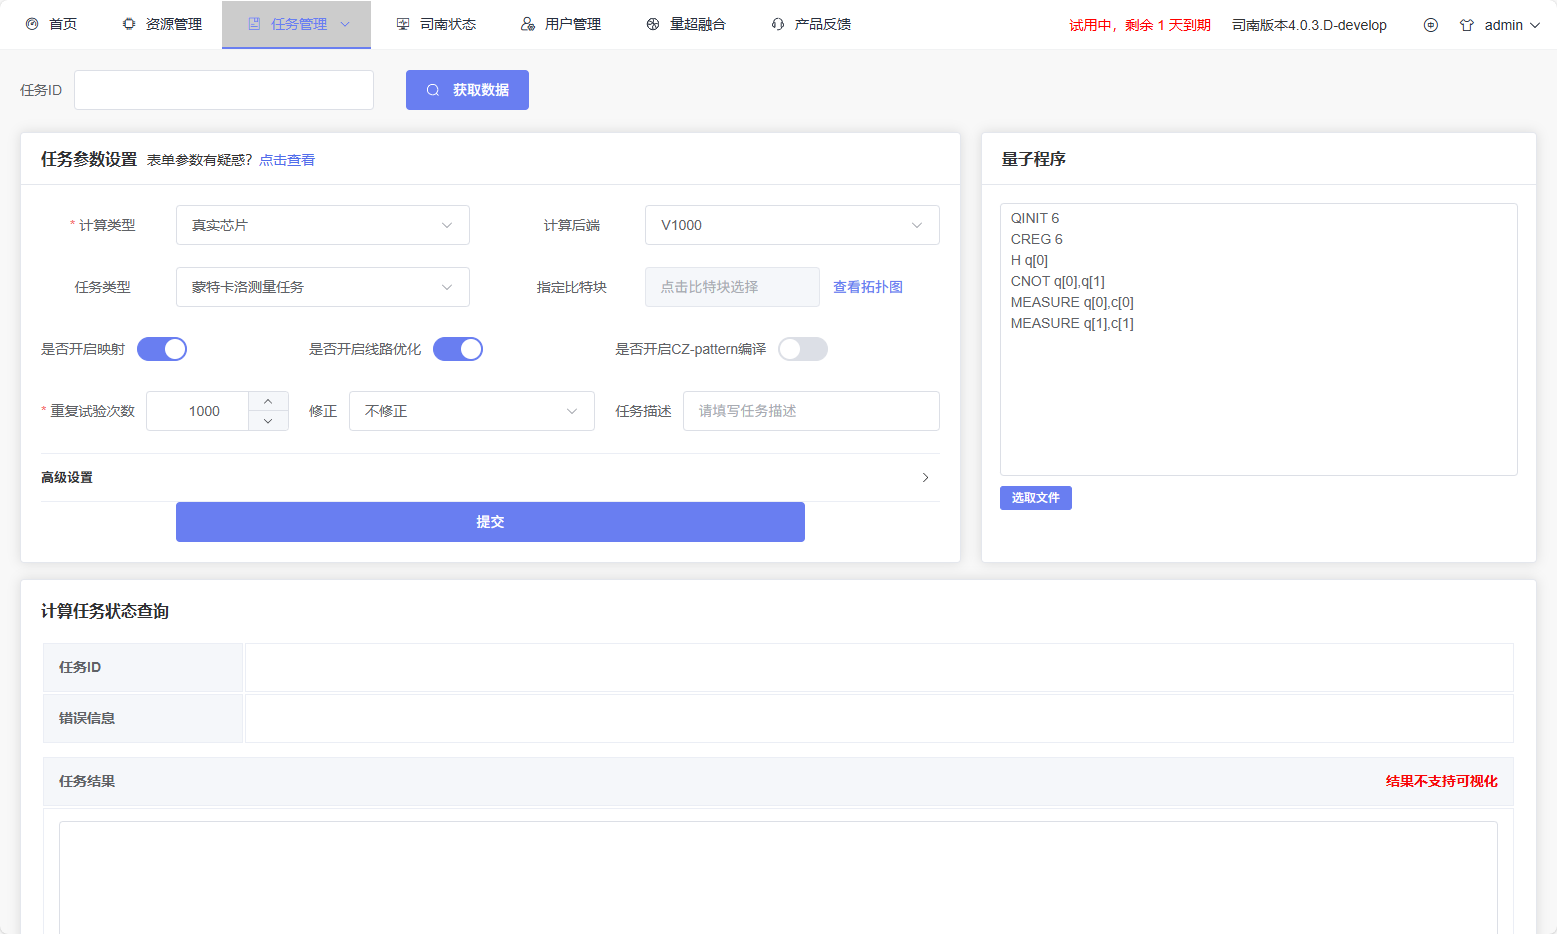This screenshot has width=1557, height=934.
Task: Go to the 首页 menu item
Action: [62, 24]
